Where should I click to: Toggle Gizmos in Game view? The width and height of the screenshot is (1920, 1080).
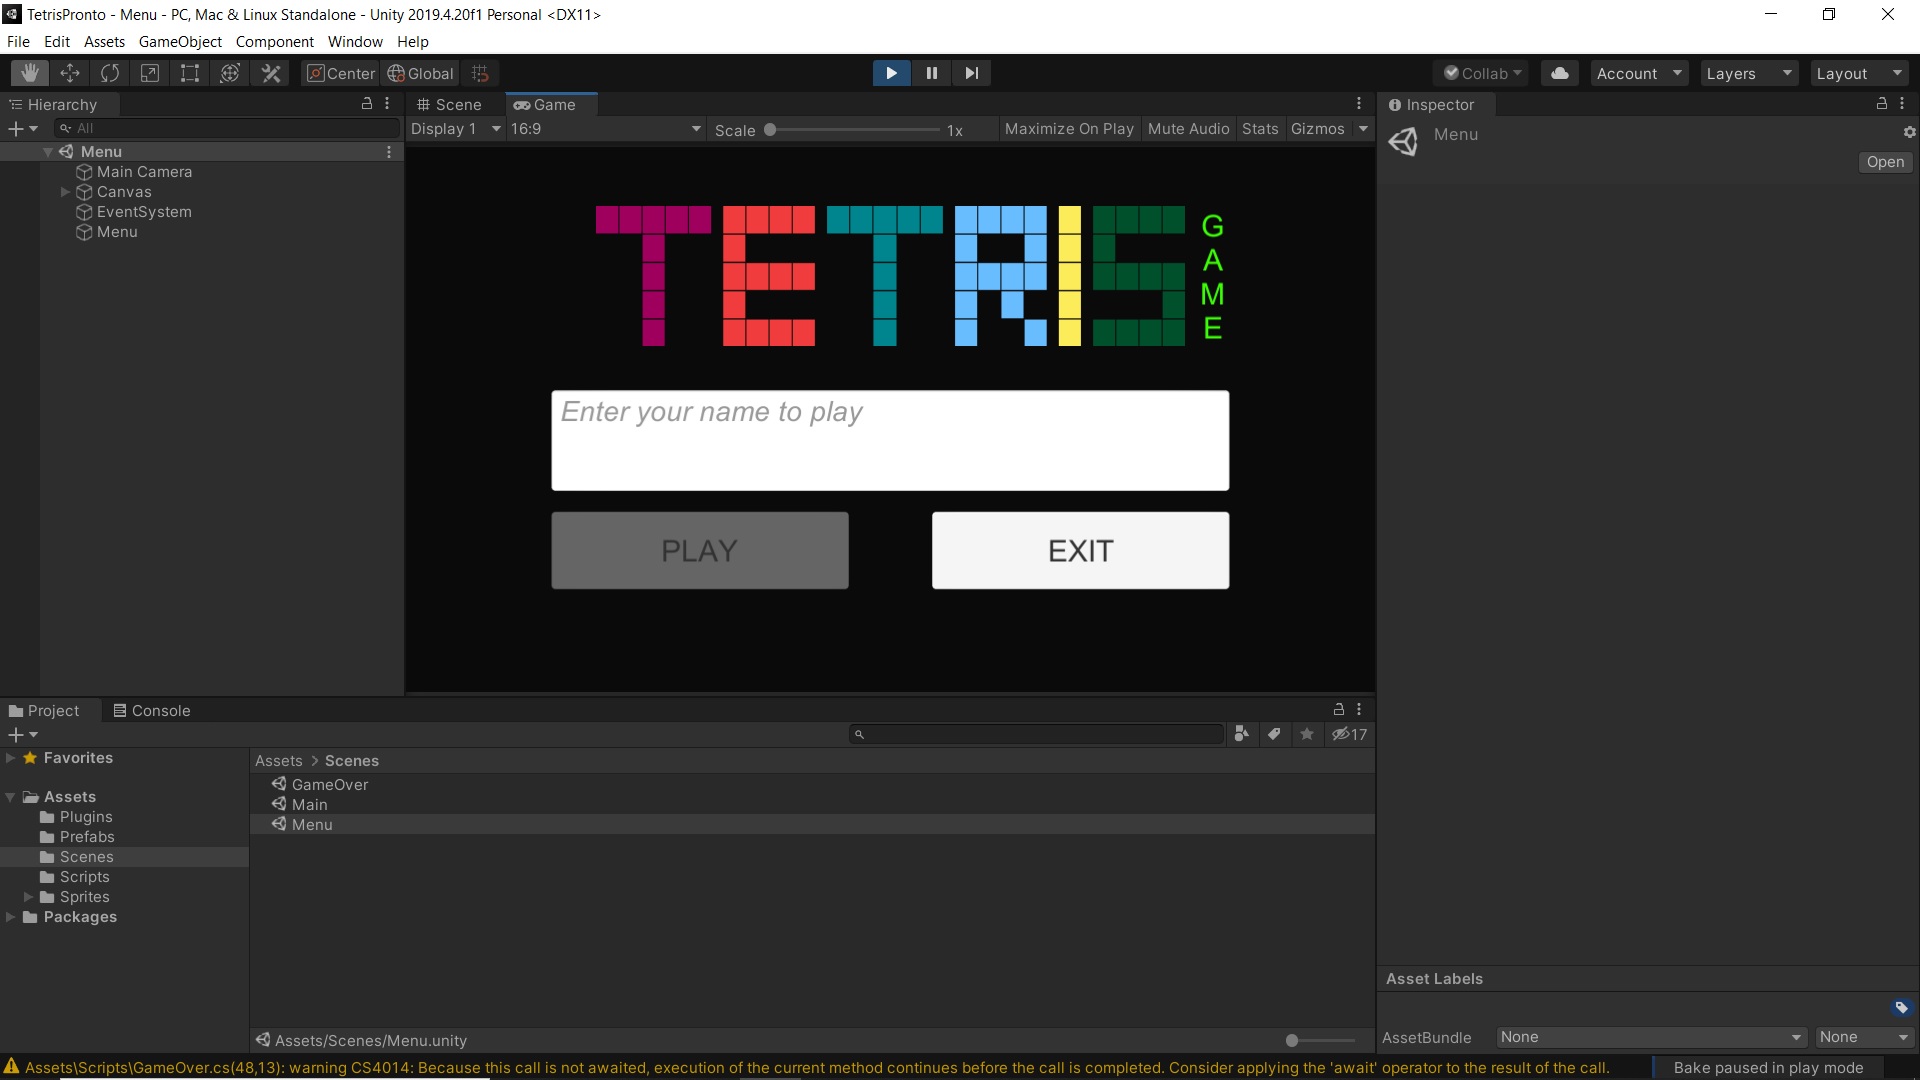click(x=1317, y=129)
